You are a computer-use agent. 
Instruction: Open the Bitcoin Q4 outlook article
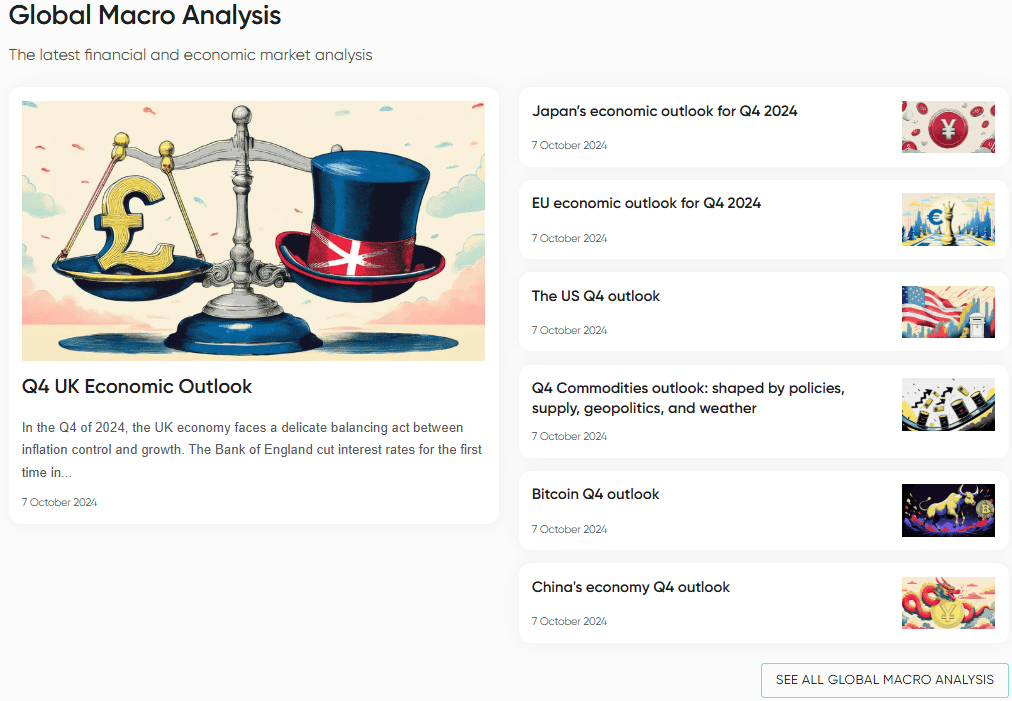point(596,494)
